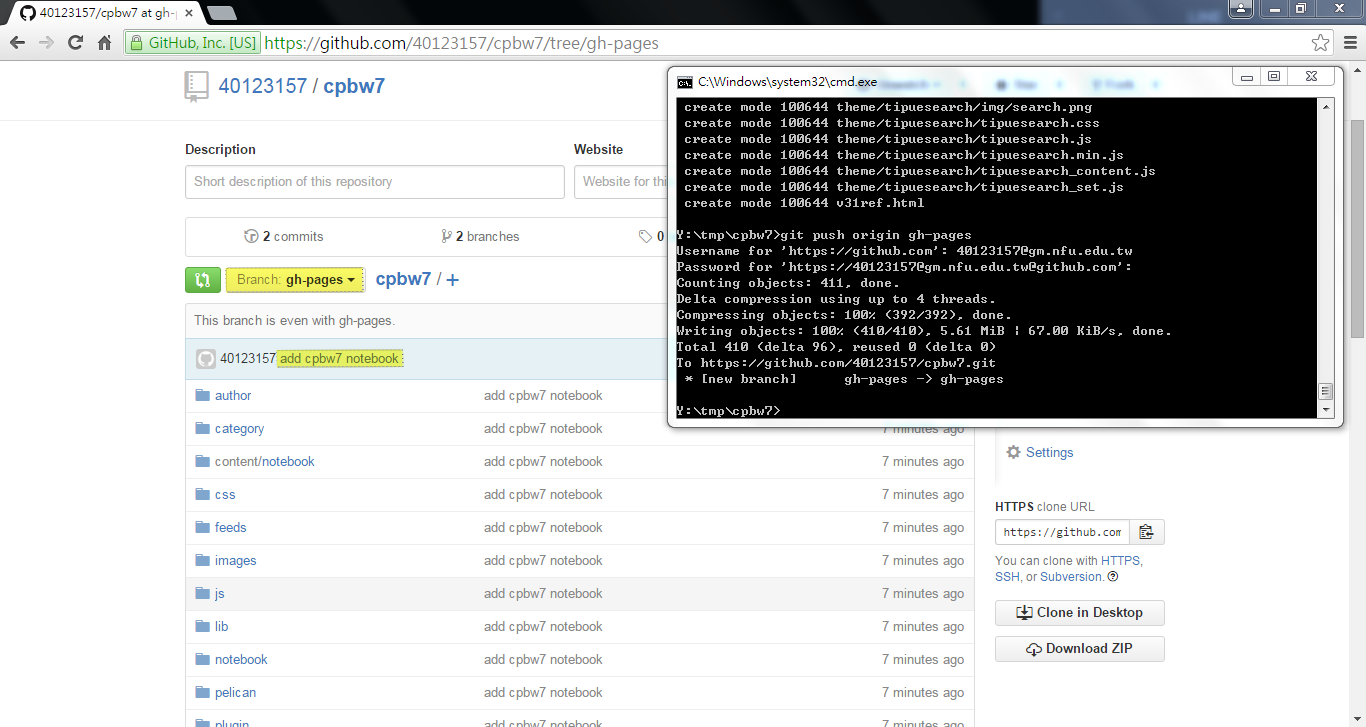
Task: Open the Branch: gh-pages dropdown
Action: [295, 280]
